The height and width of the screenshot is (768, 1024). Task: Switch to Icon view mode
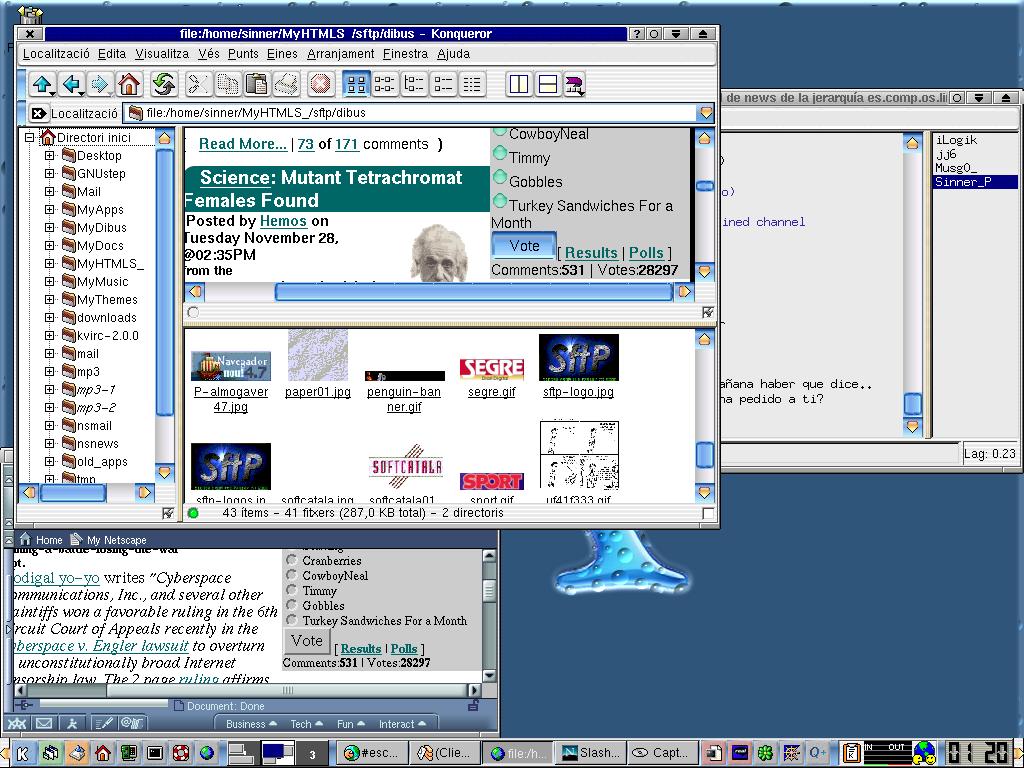(x=356, y=84)
